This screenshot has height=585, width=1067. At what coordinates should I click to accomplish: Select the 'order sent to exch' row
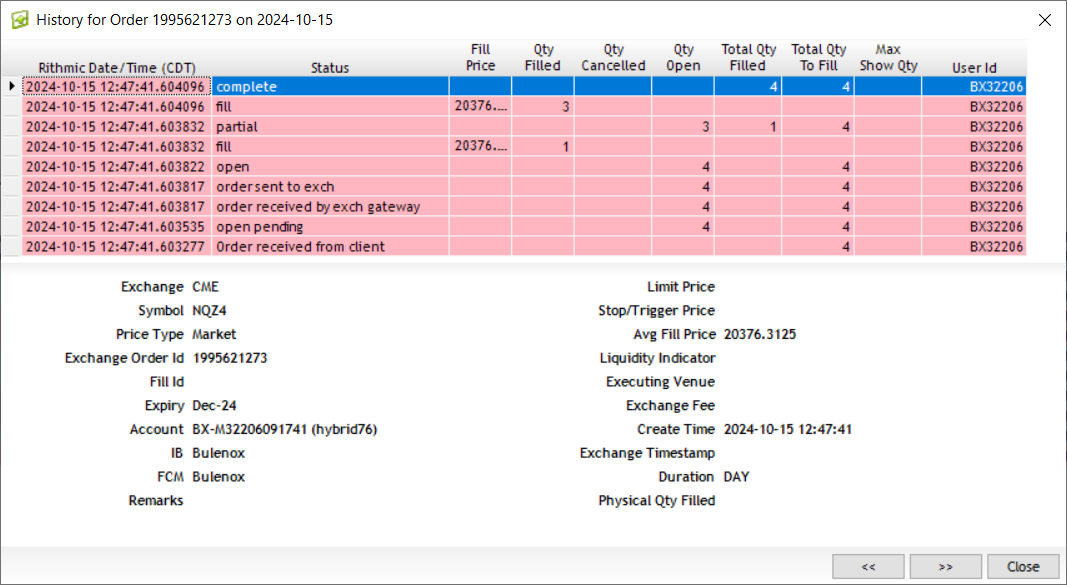point(524,186)
